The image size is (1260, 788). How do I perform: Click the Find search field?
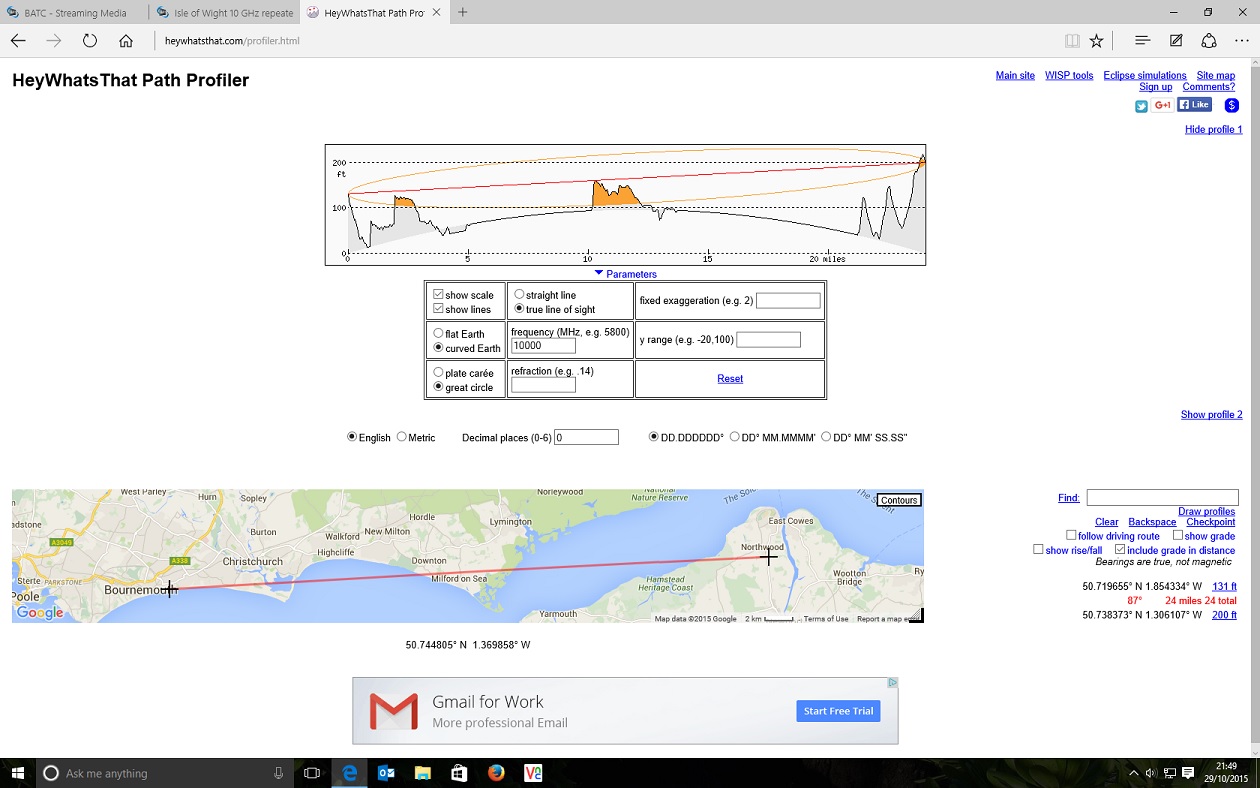click(x=1163, y=498)
